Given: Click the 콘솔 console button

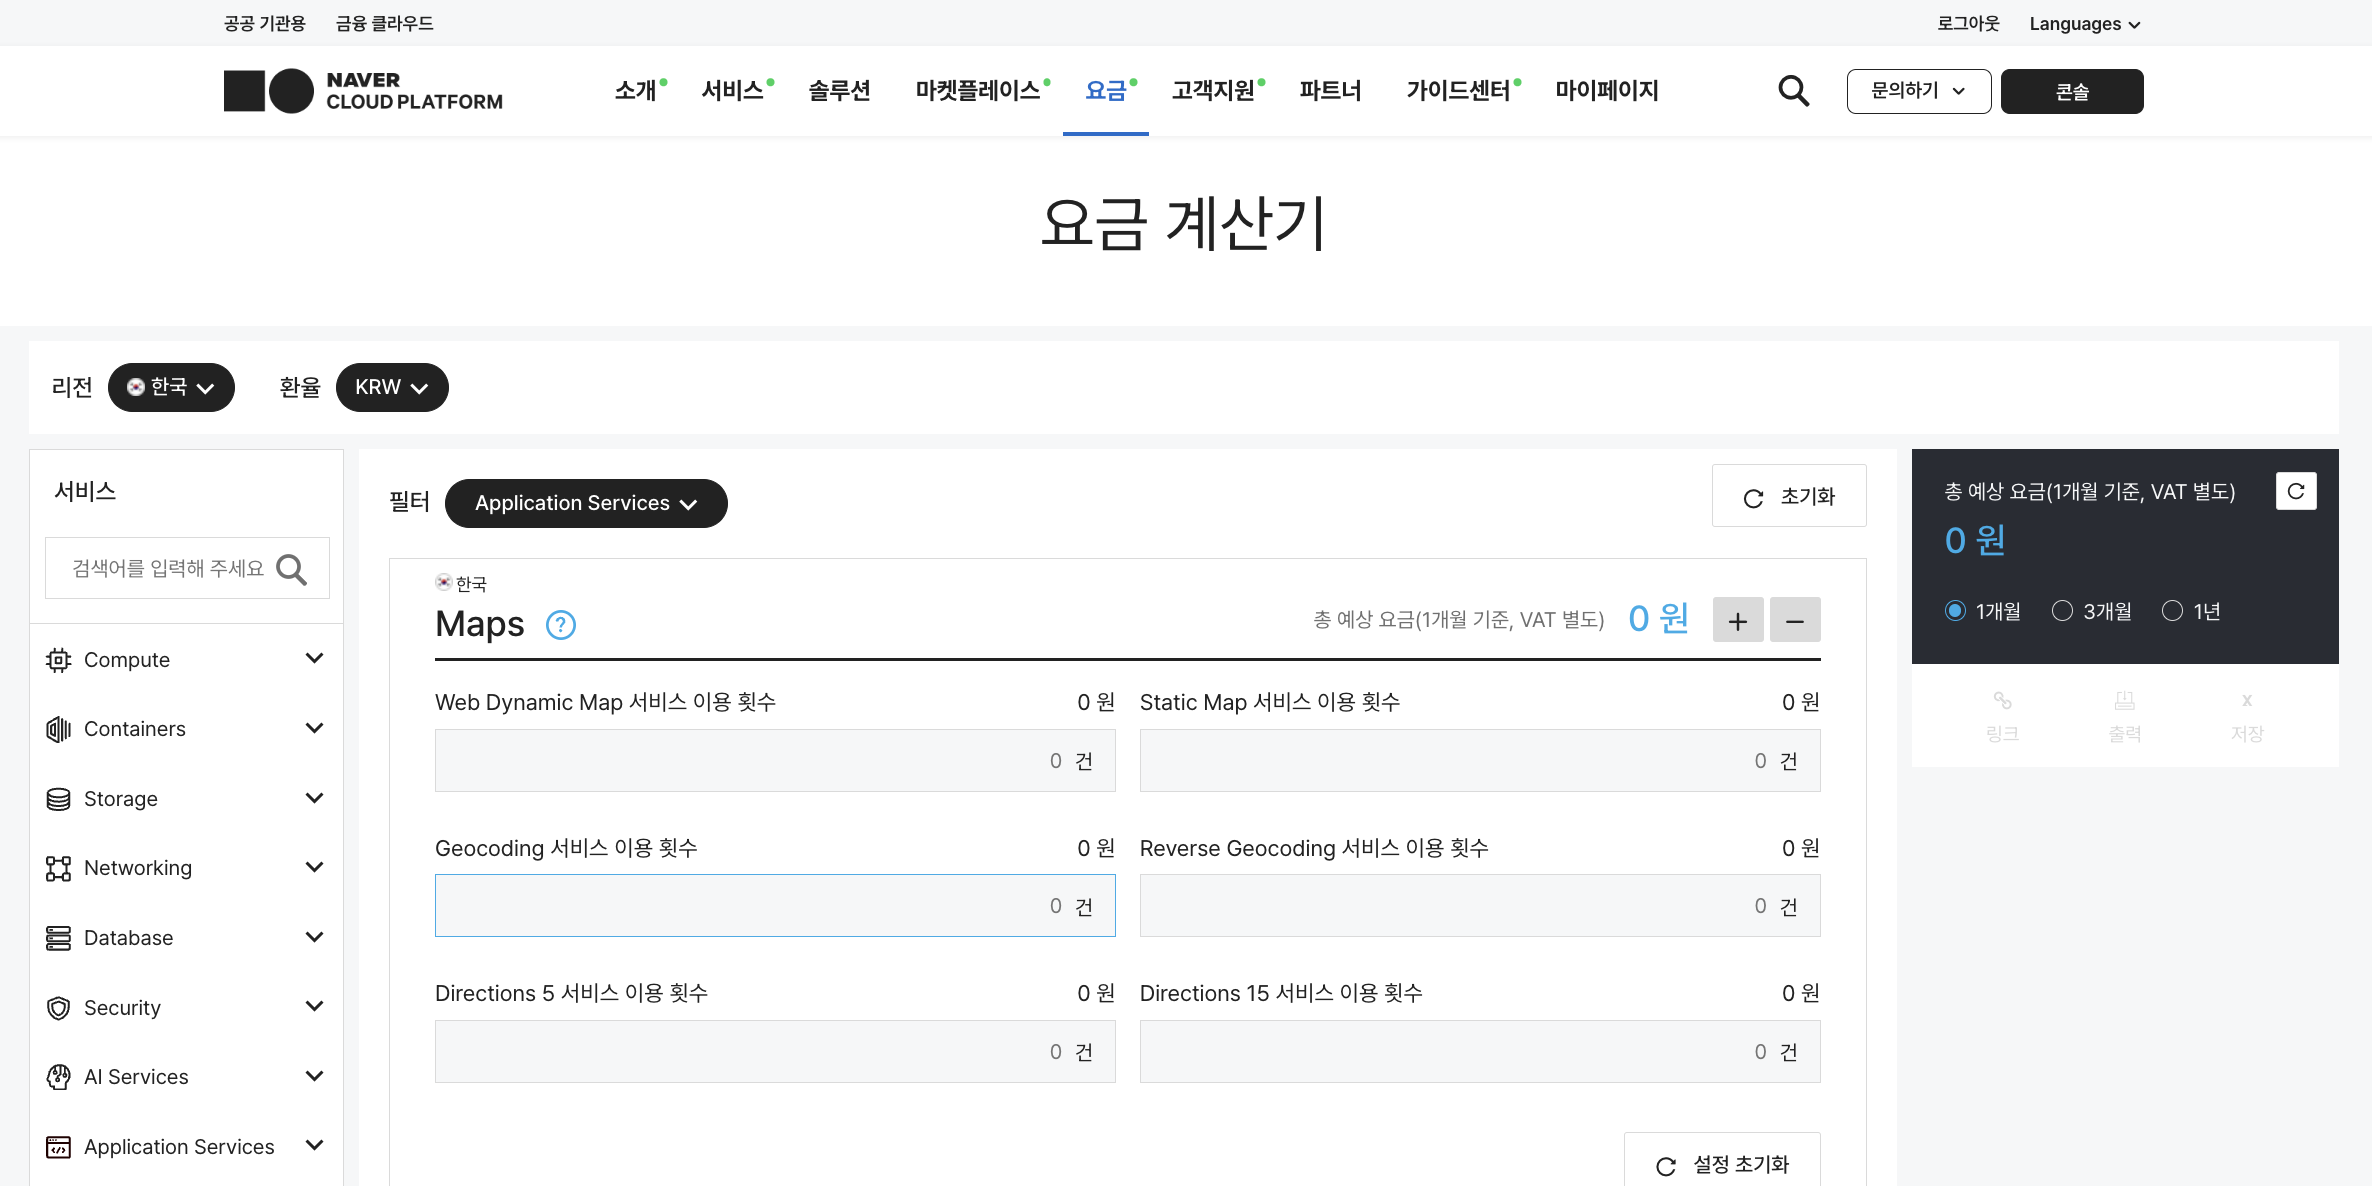Looking at the screenshot, I should click(x=2071, y=91).
